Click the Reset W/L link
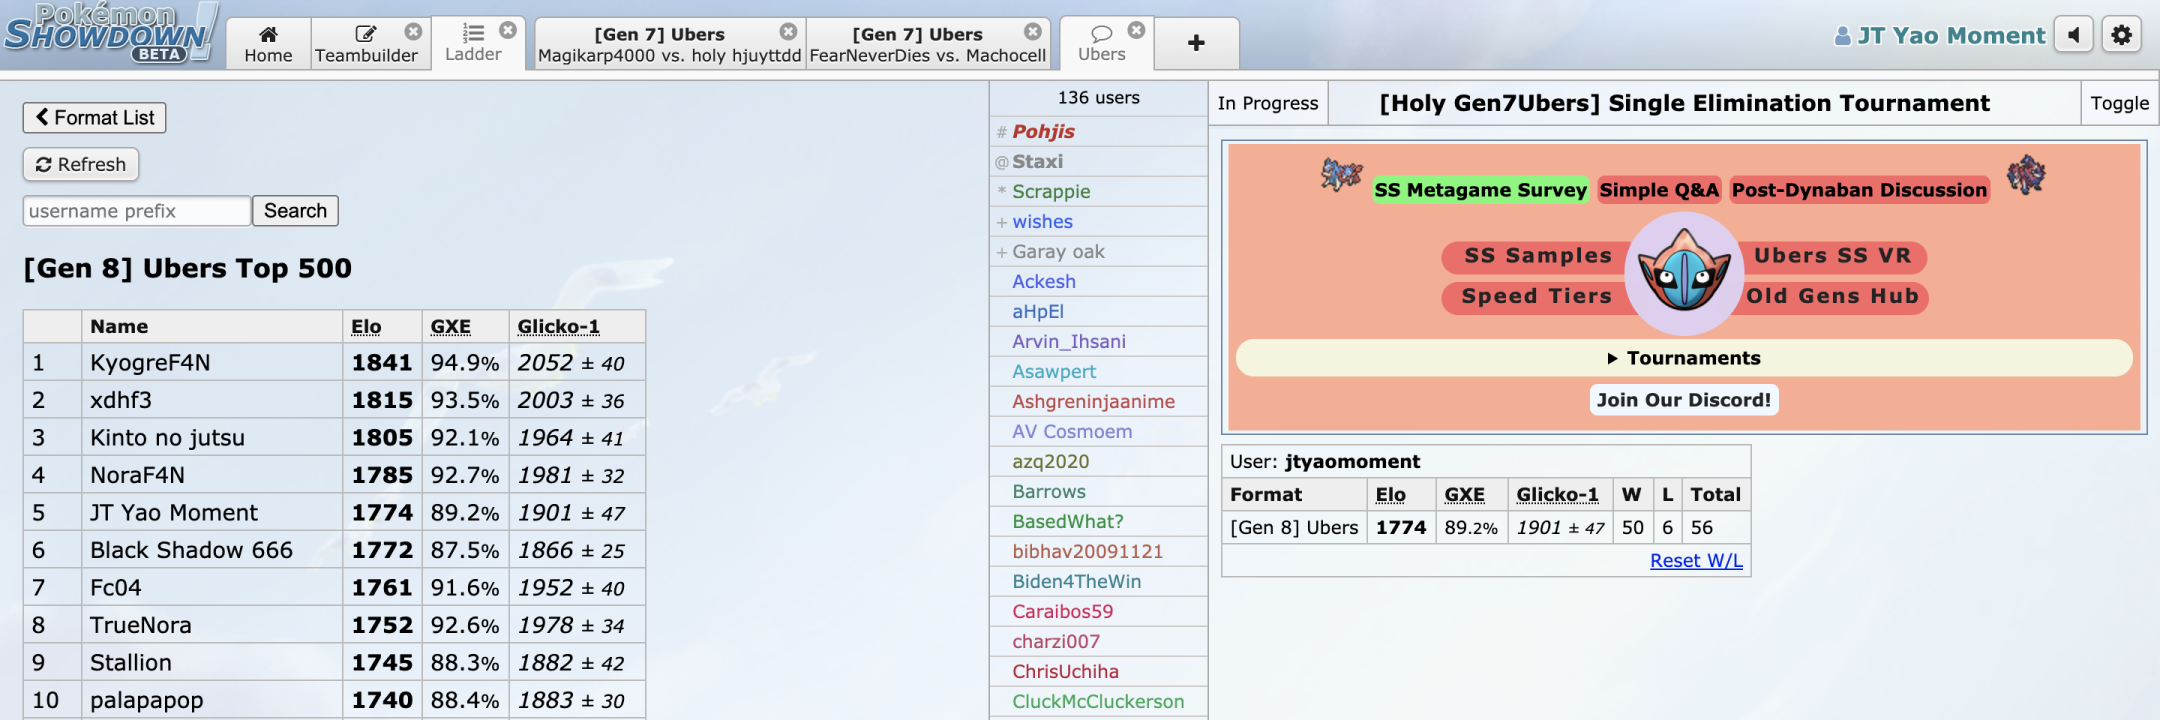 pyautogui.click(x=1695, y=561)
